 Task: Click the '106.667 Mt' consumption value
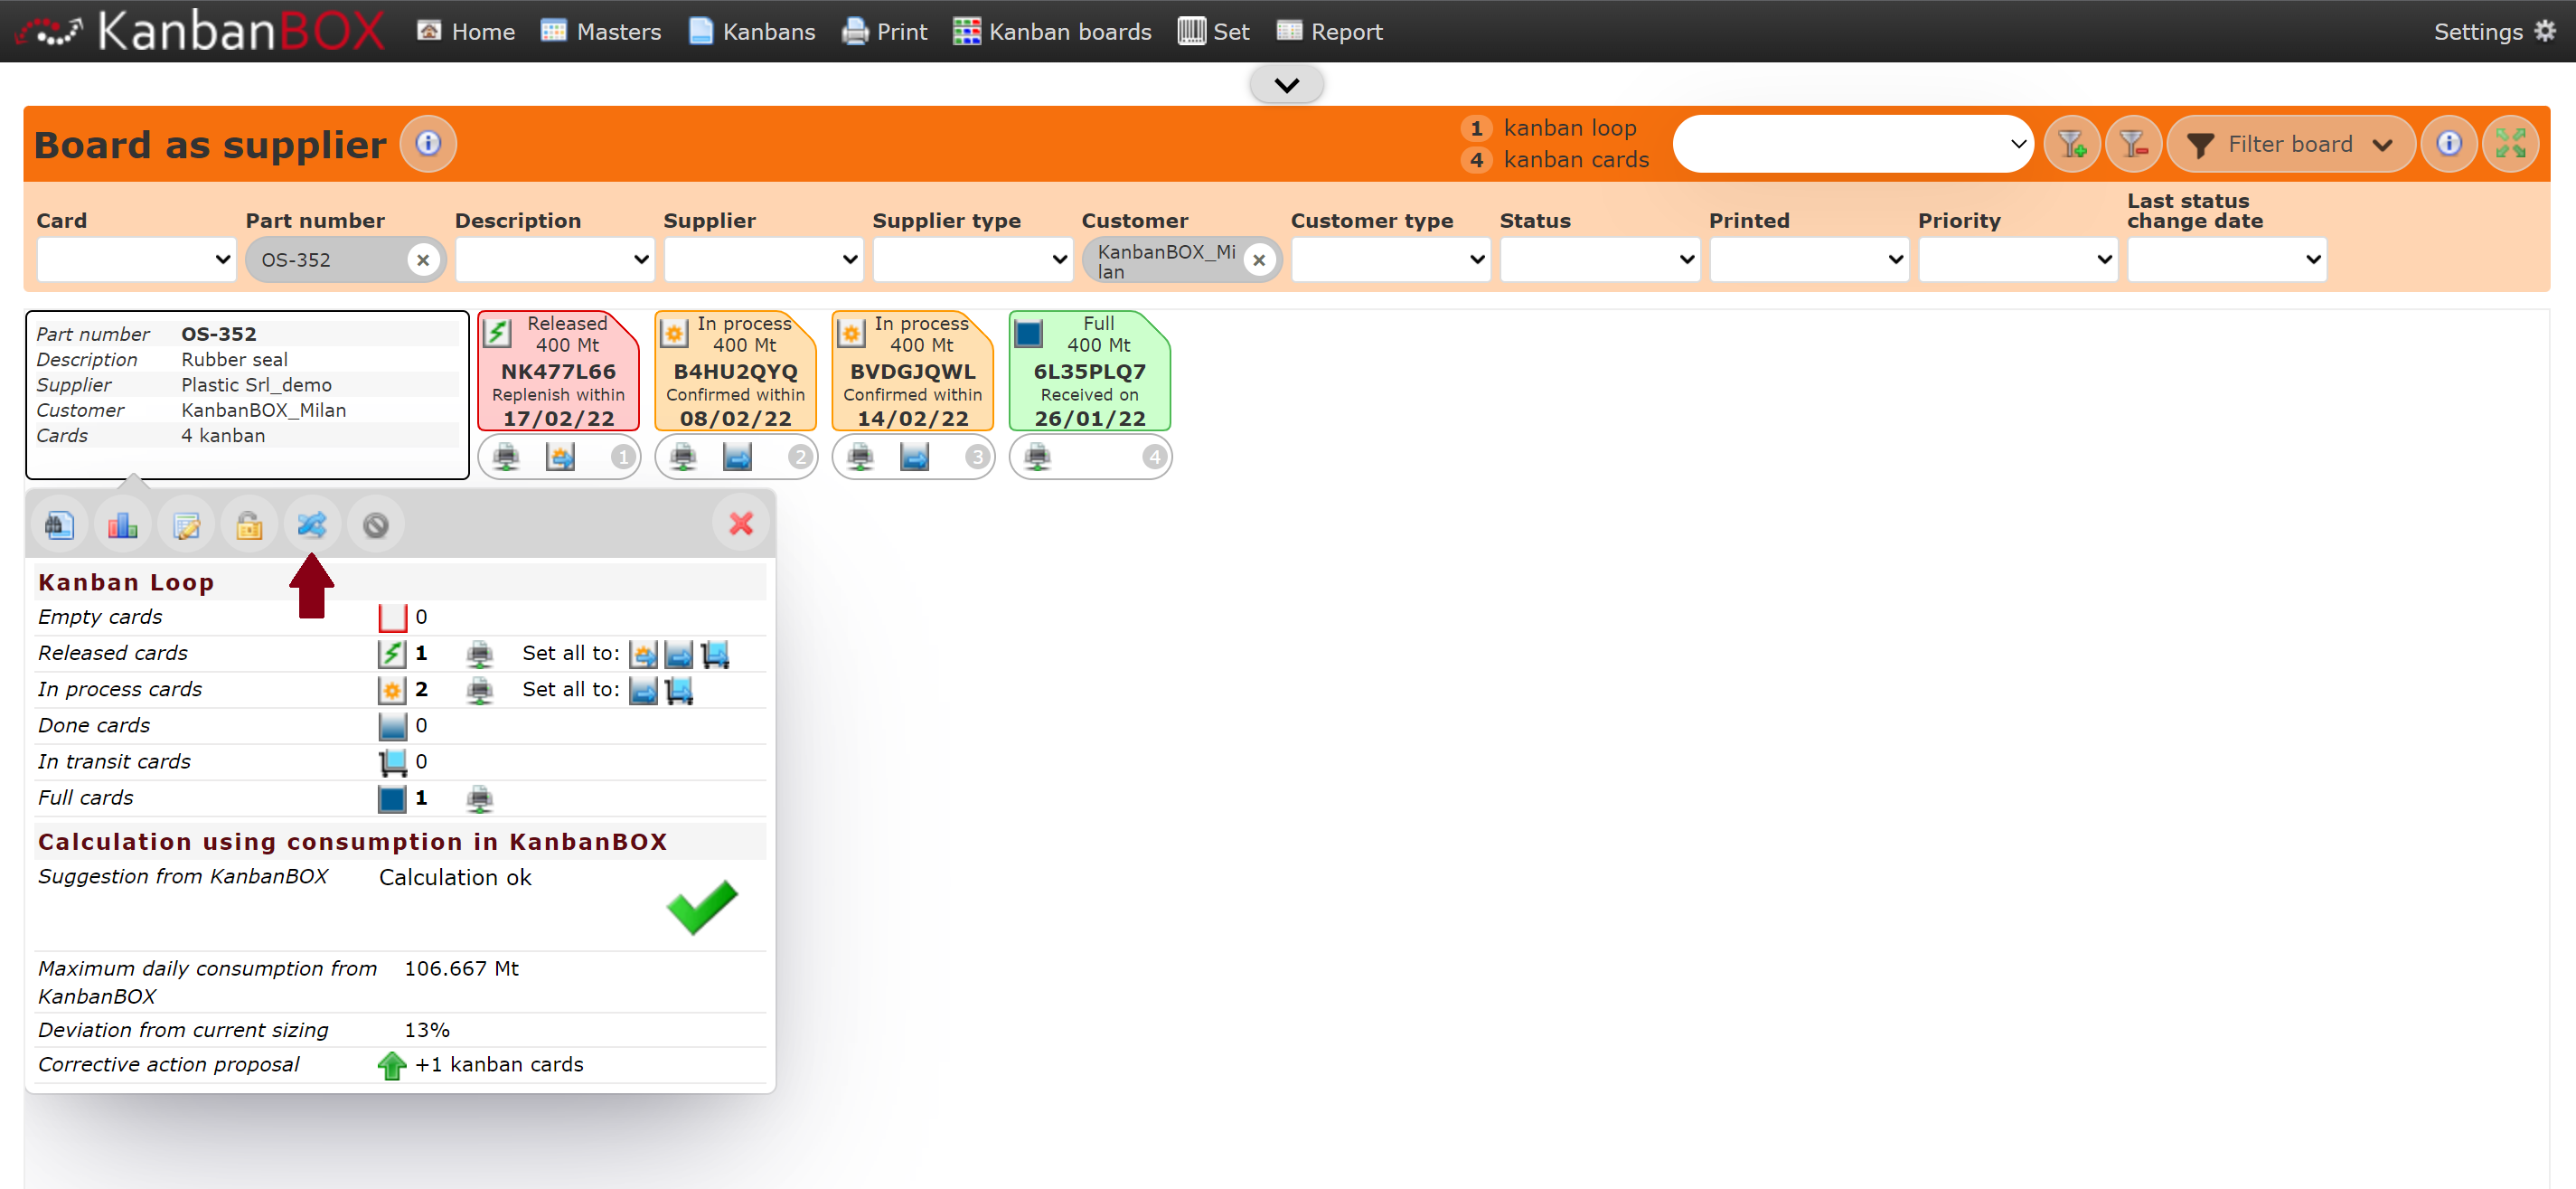click(461, 969)
